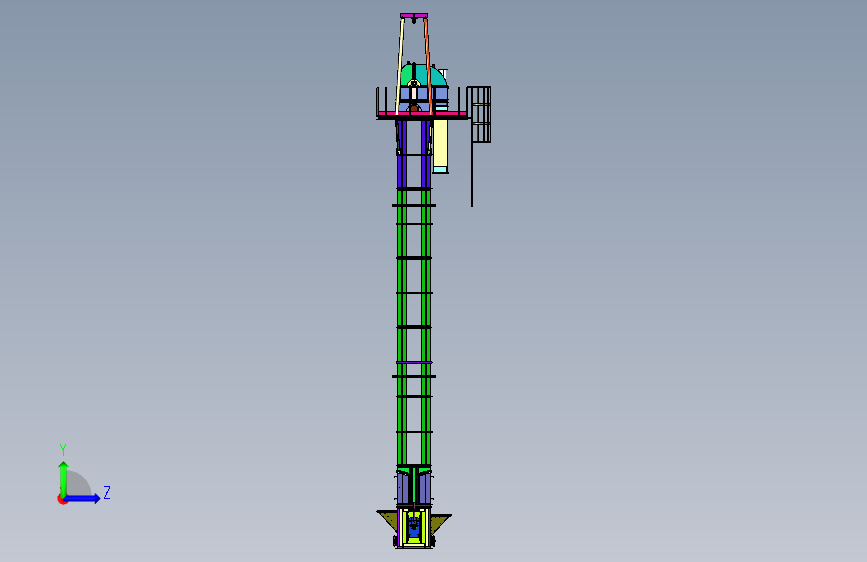Select the gray-blue lower casing above the boot
867x562 pixels.
click(x=414, y=488)
